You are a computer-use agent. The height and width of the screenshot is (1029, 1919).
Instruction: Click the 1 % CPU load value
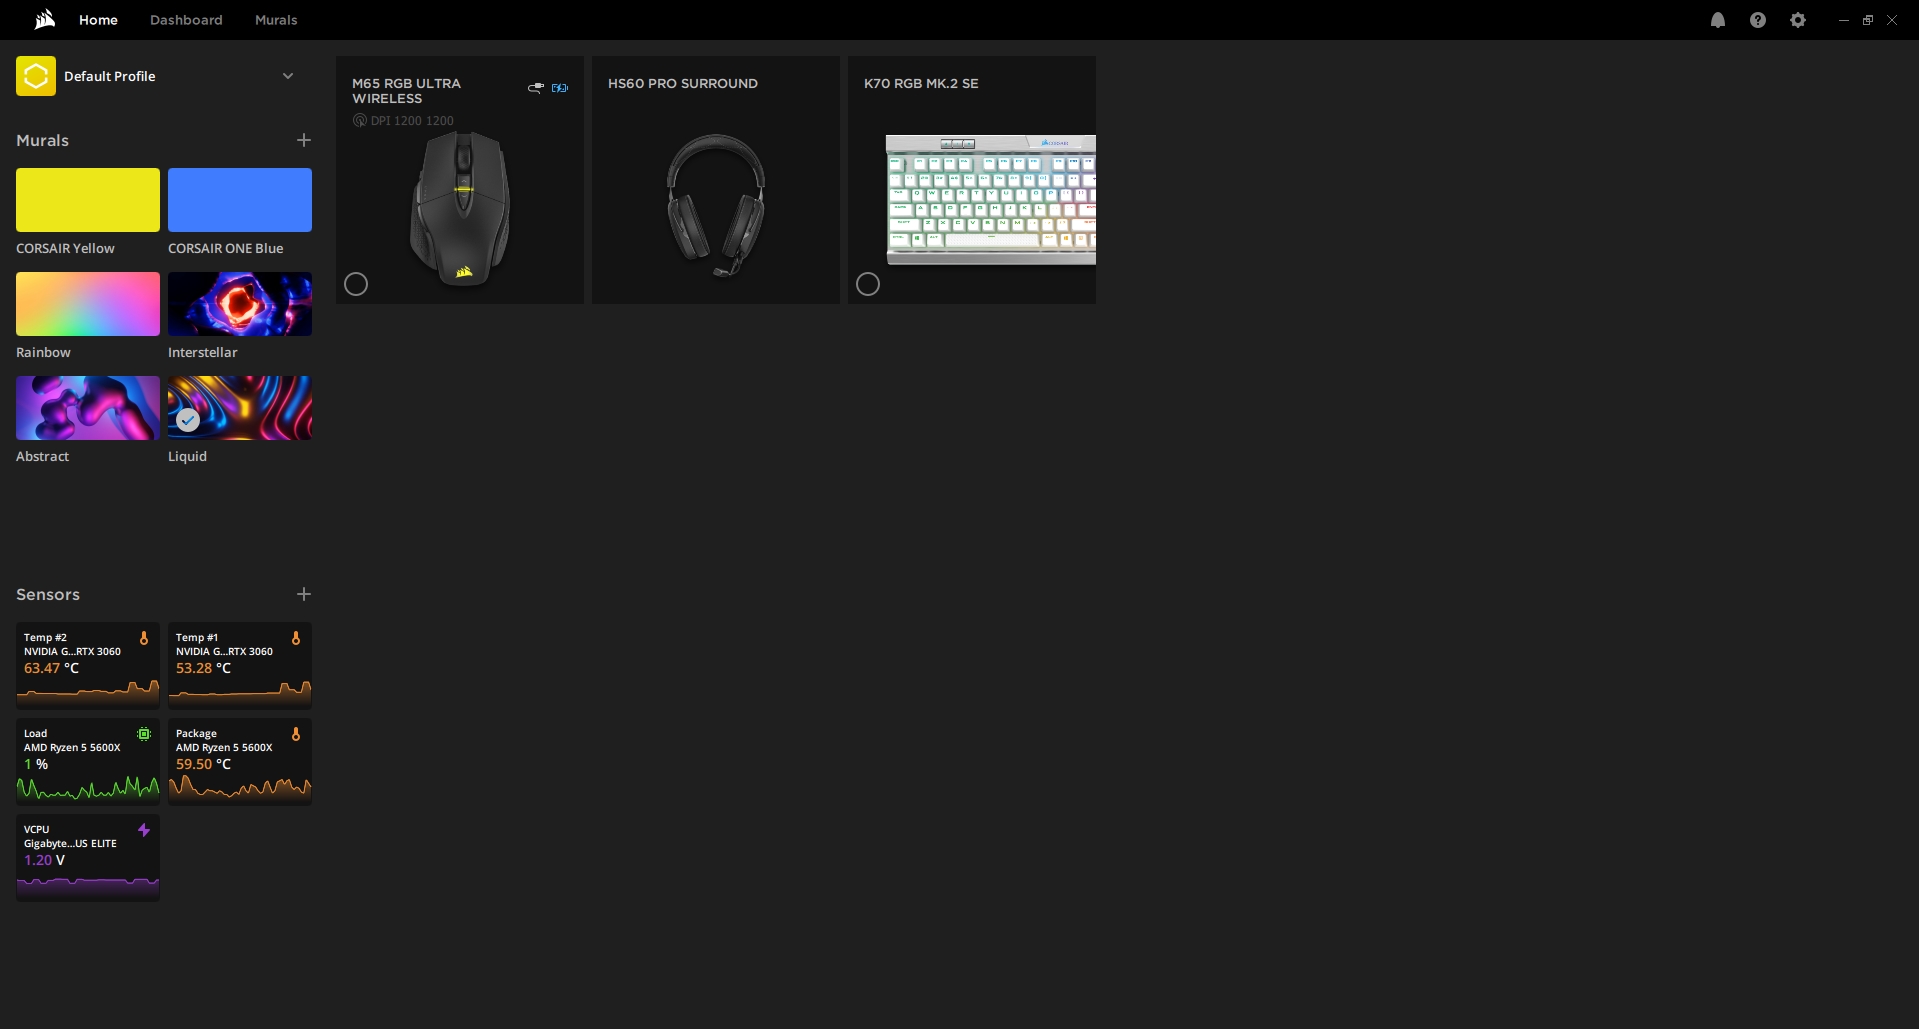coord(36,764)
